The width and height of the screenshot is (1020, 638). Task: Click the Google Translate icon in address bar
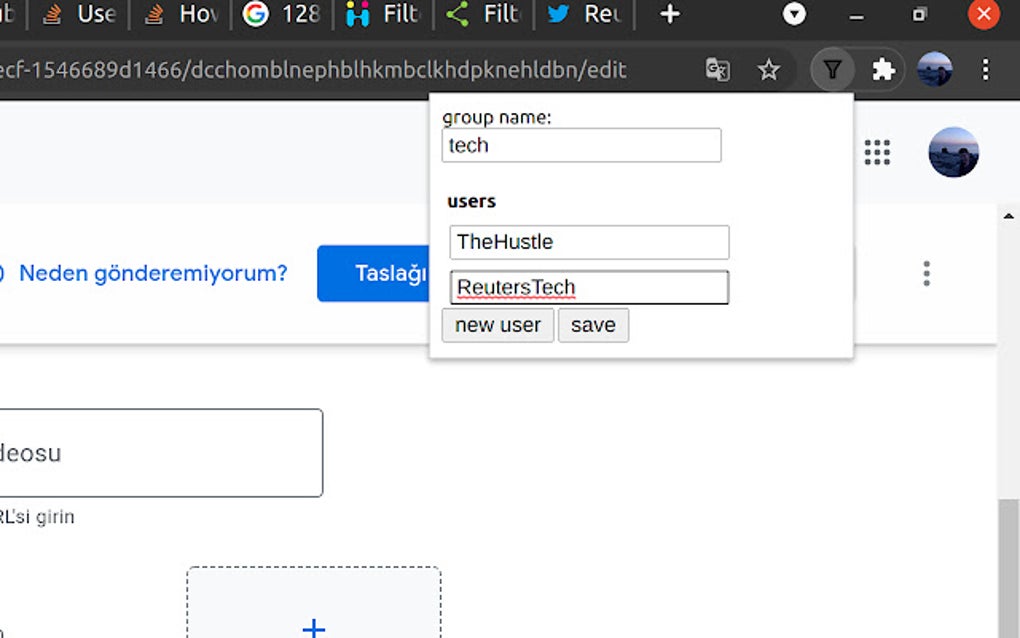[x=717, y=70]
